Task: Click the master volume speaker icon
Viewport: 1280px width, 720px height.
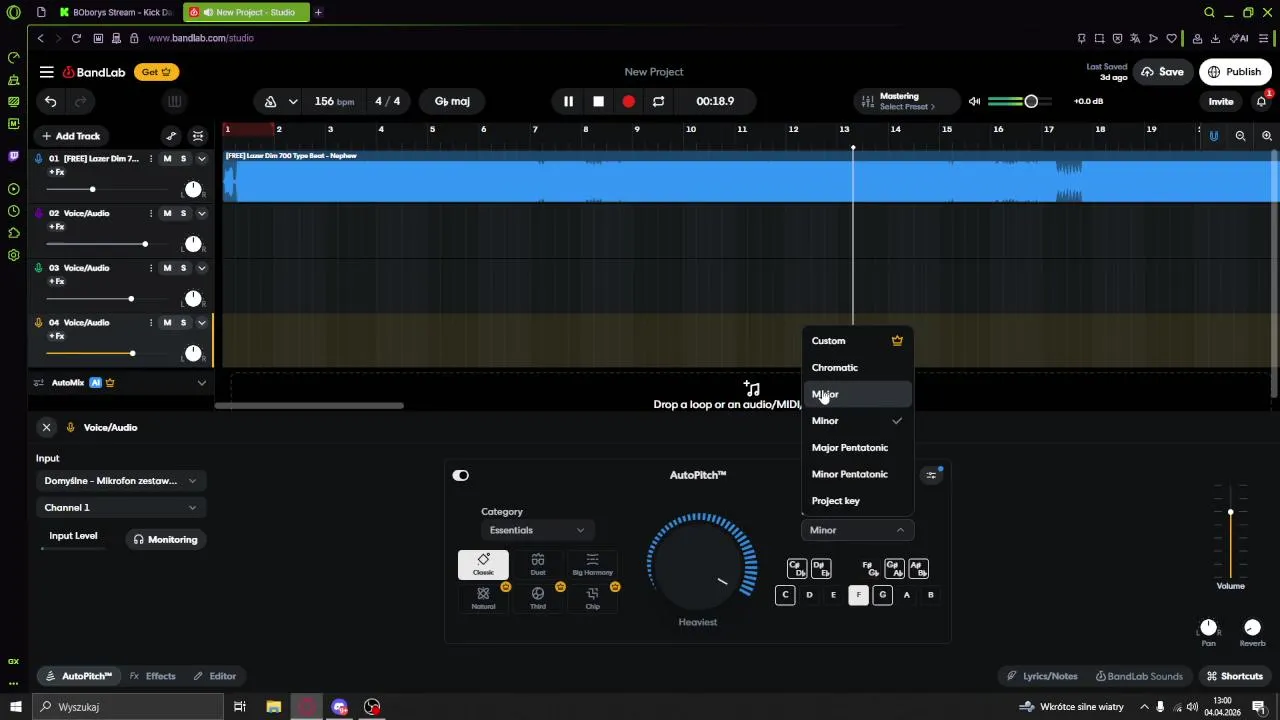Action: click(974, 101)
